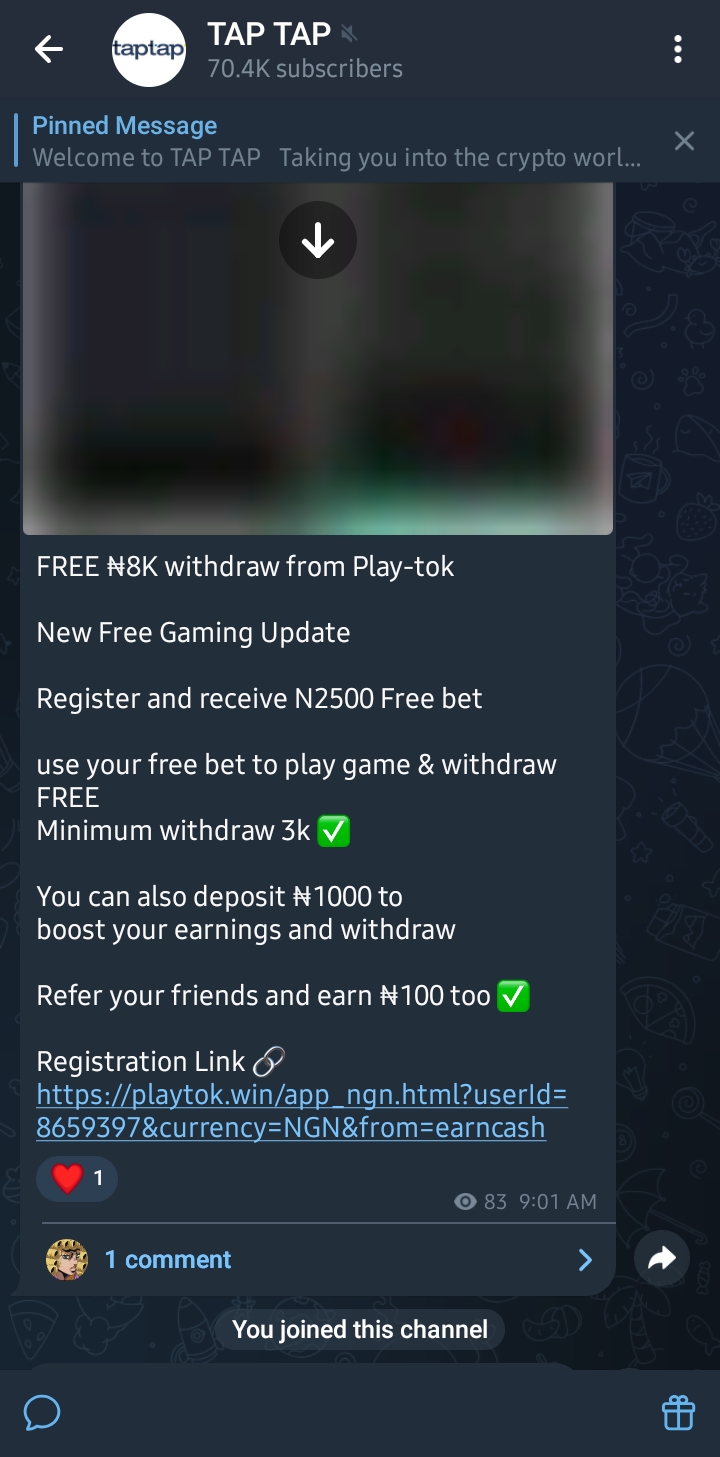
Task: Tap the commenter's avatar thumbnail
Action: [67, 1260]
